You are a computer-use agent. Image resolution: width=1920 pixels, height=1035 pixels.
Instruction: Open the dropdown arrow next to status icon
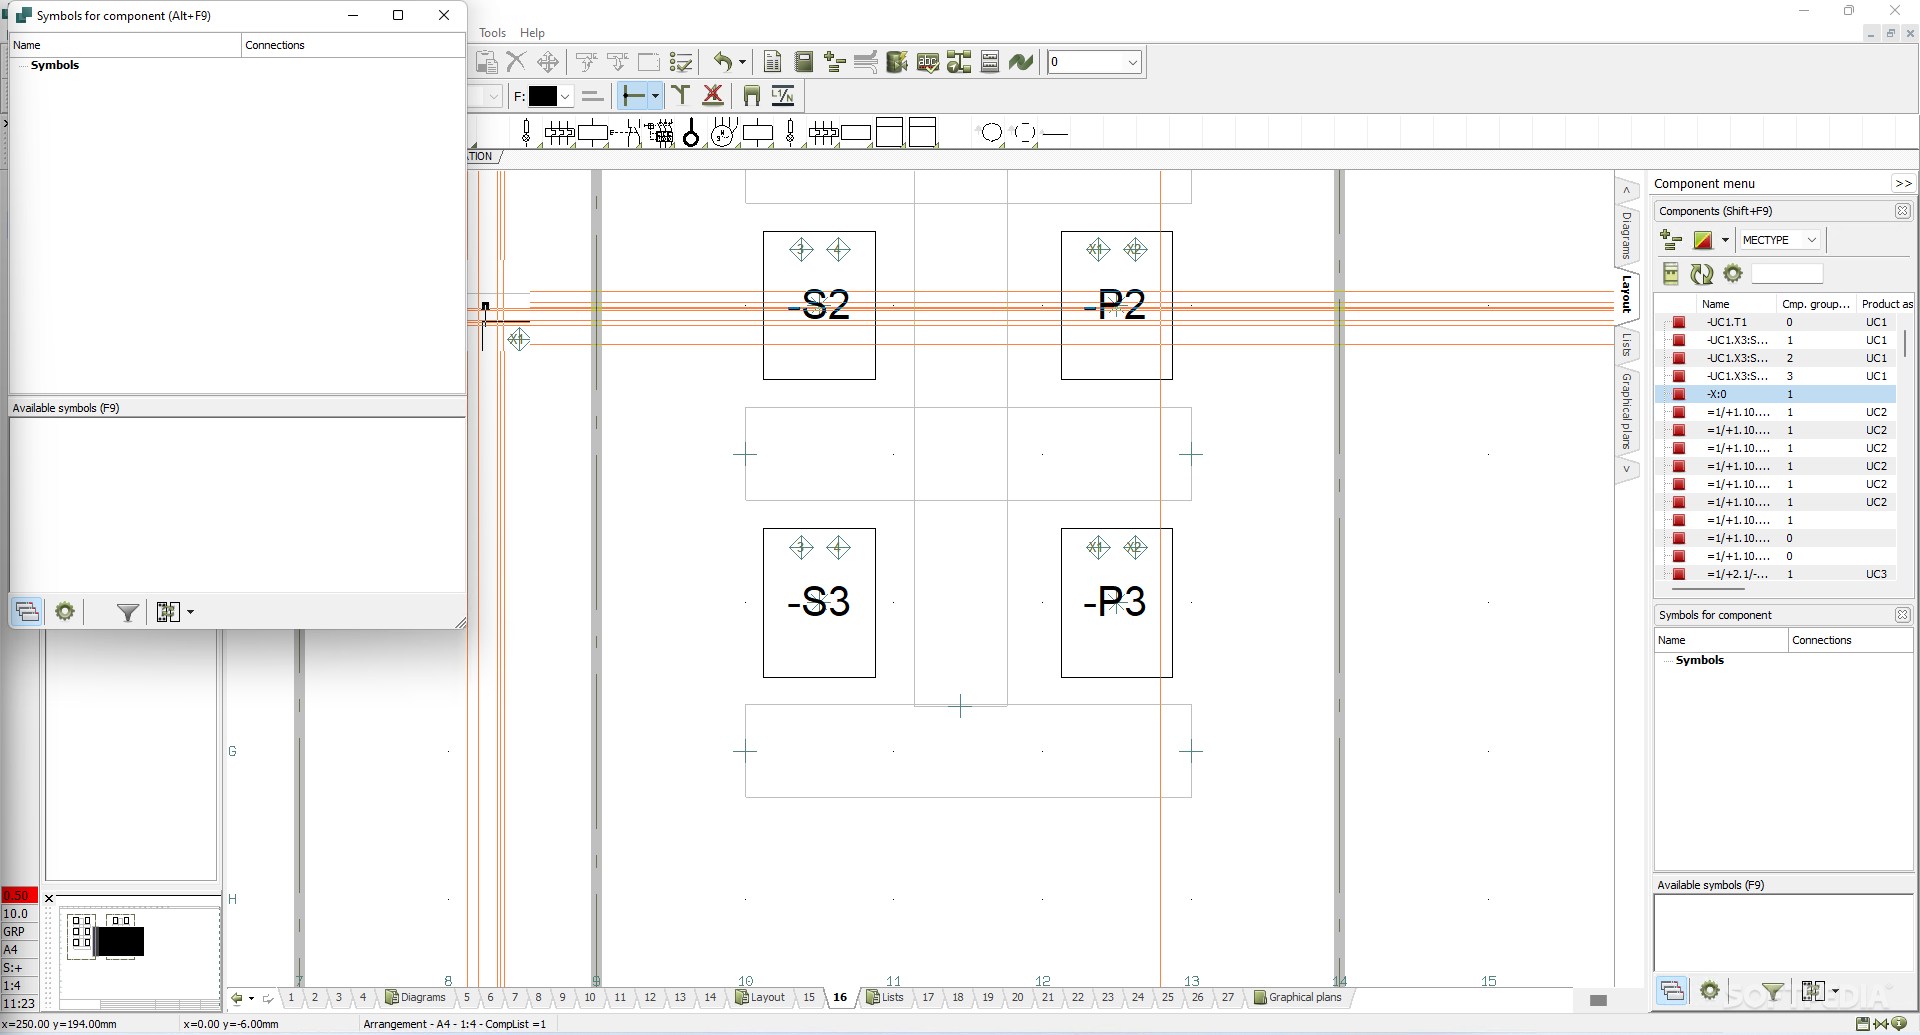click(x=1725, y=240)
